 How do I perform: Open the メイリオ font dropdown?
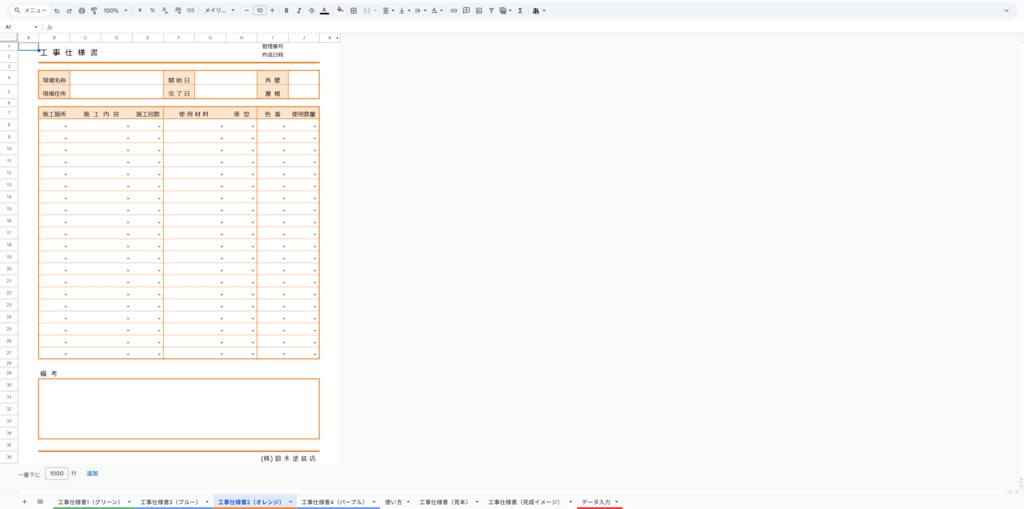tap(219, 10)
